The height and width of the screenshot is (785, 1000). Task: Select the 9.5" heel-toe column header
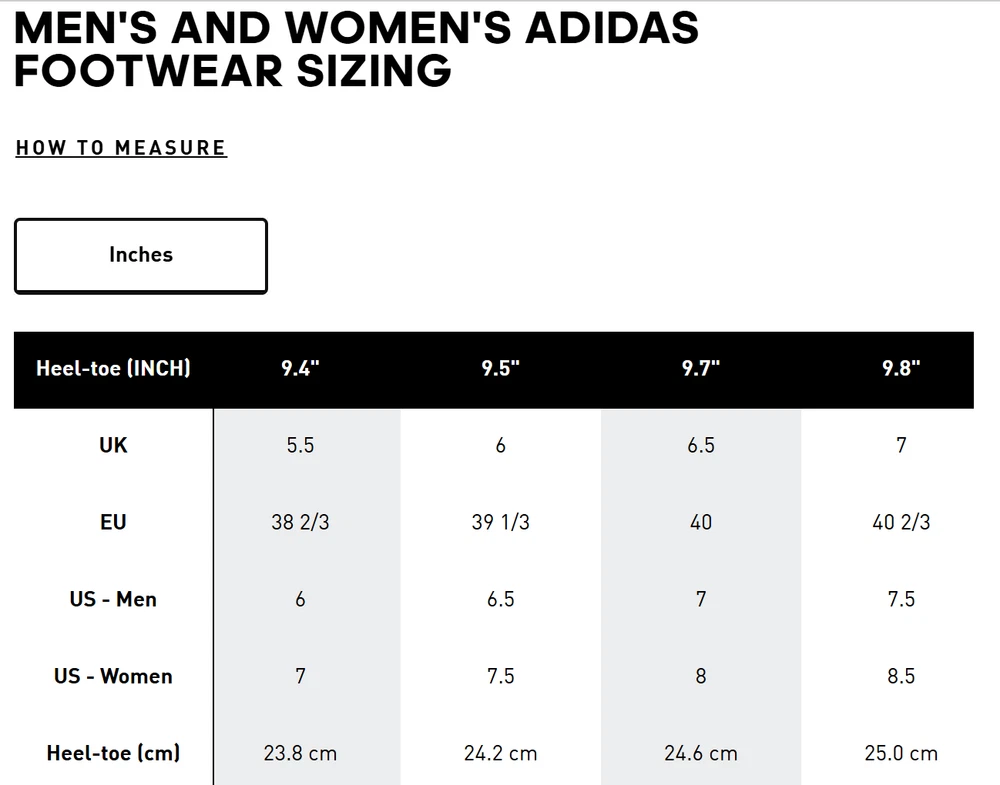[500, 368]
